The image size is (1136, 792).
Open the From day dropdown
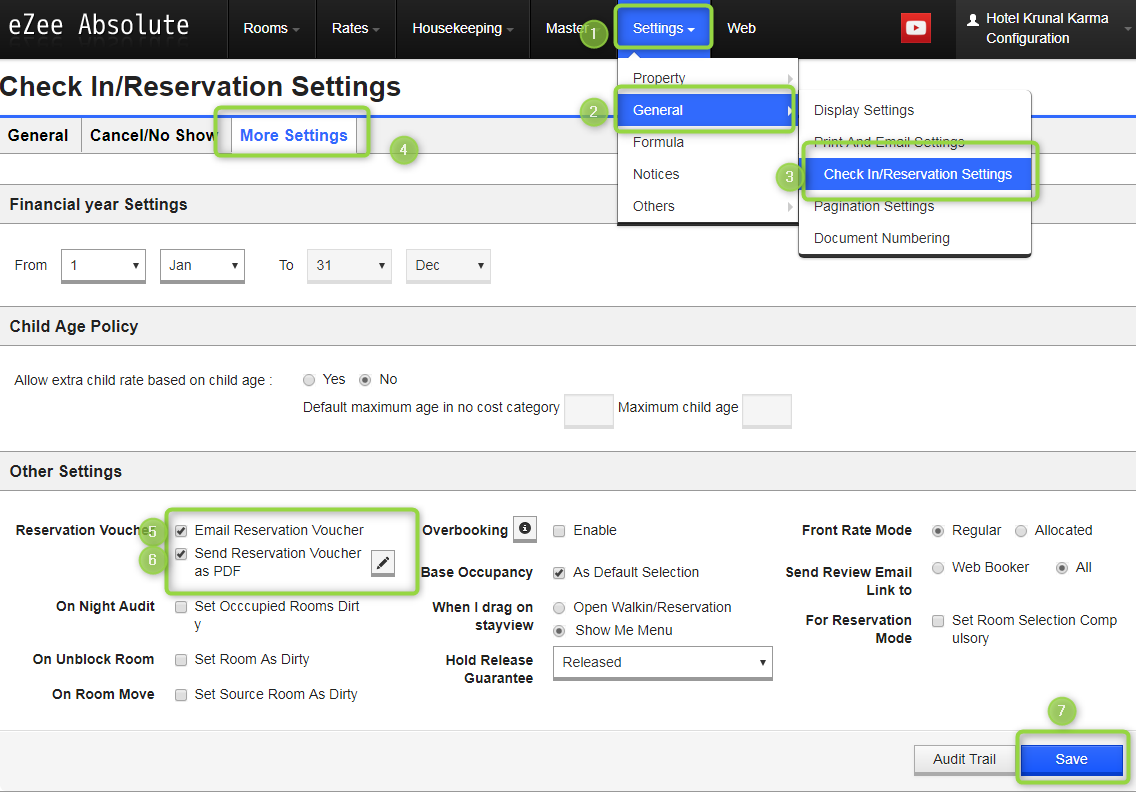coord(104,266)
